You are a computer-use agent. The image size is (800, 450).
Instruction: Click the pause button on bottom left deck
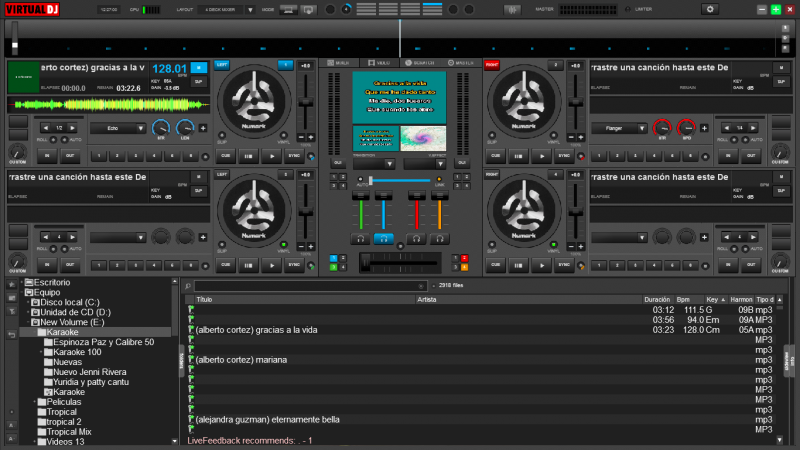[x=249, y=265]
